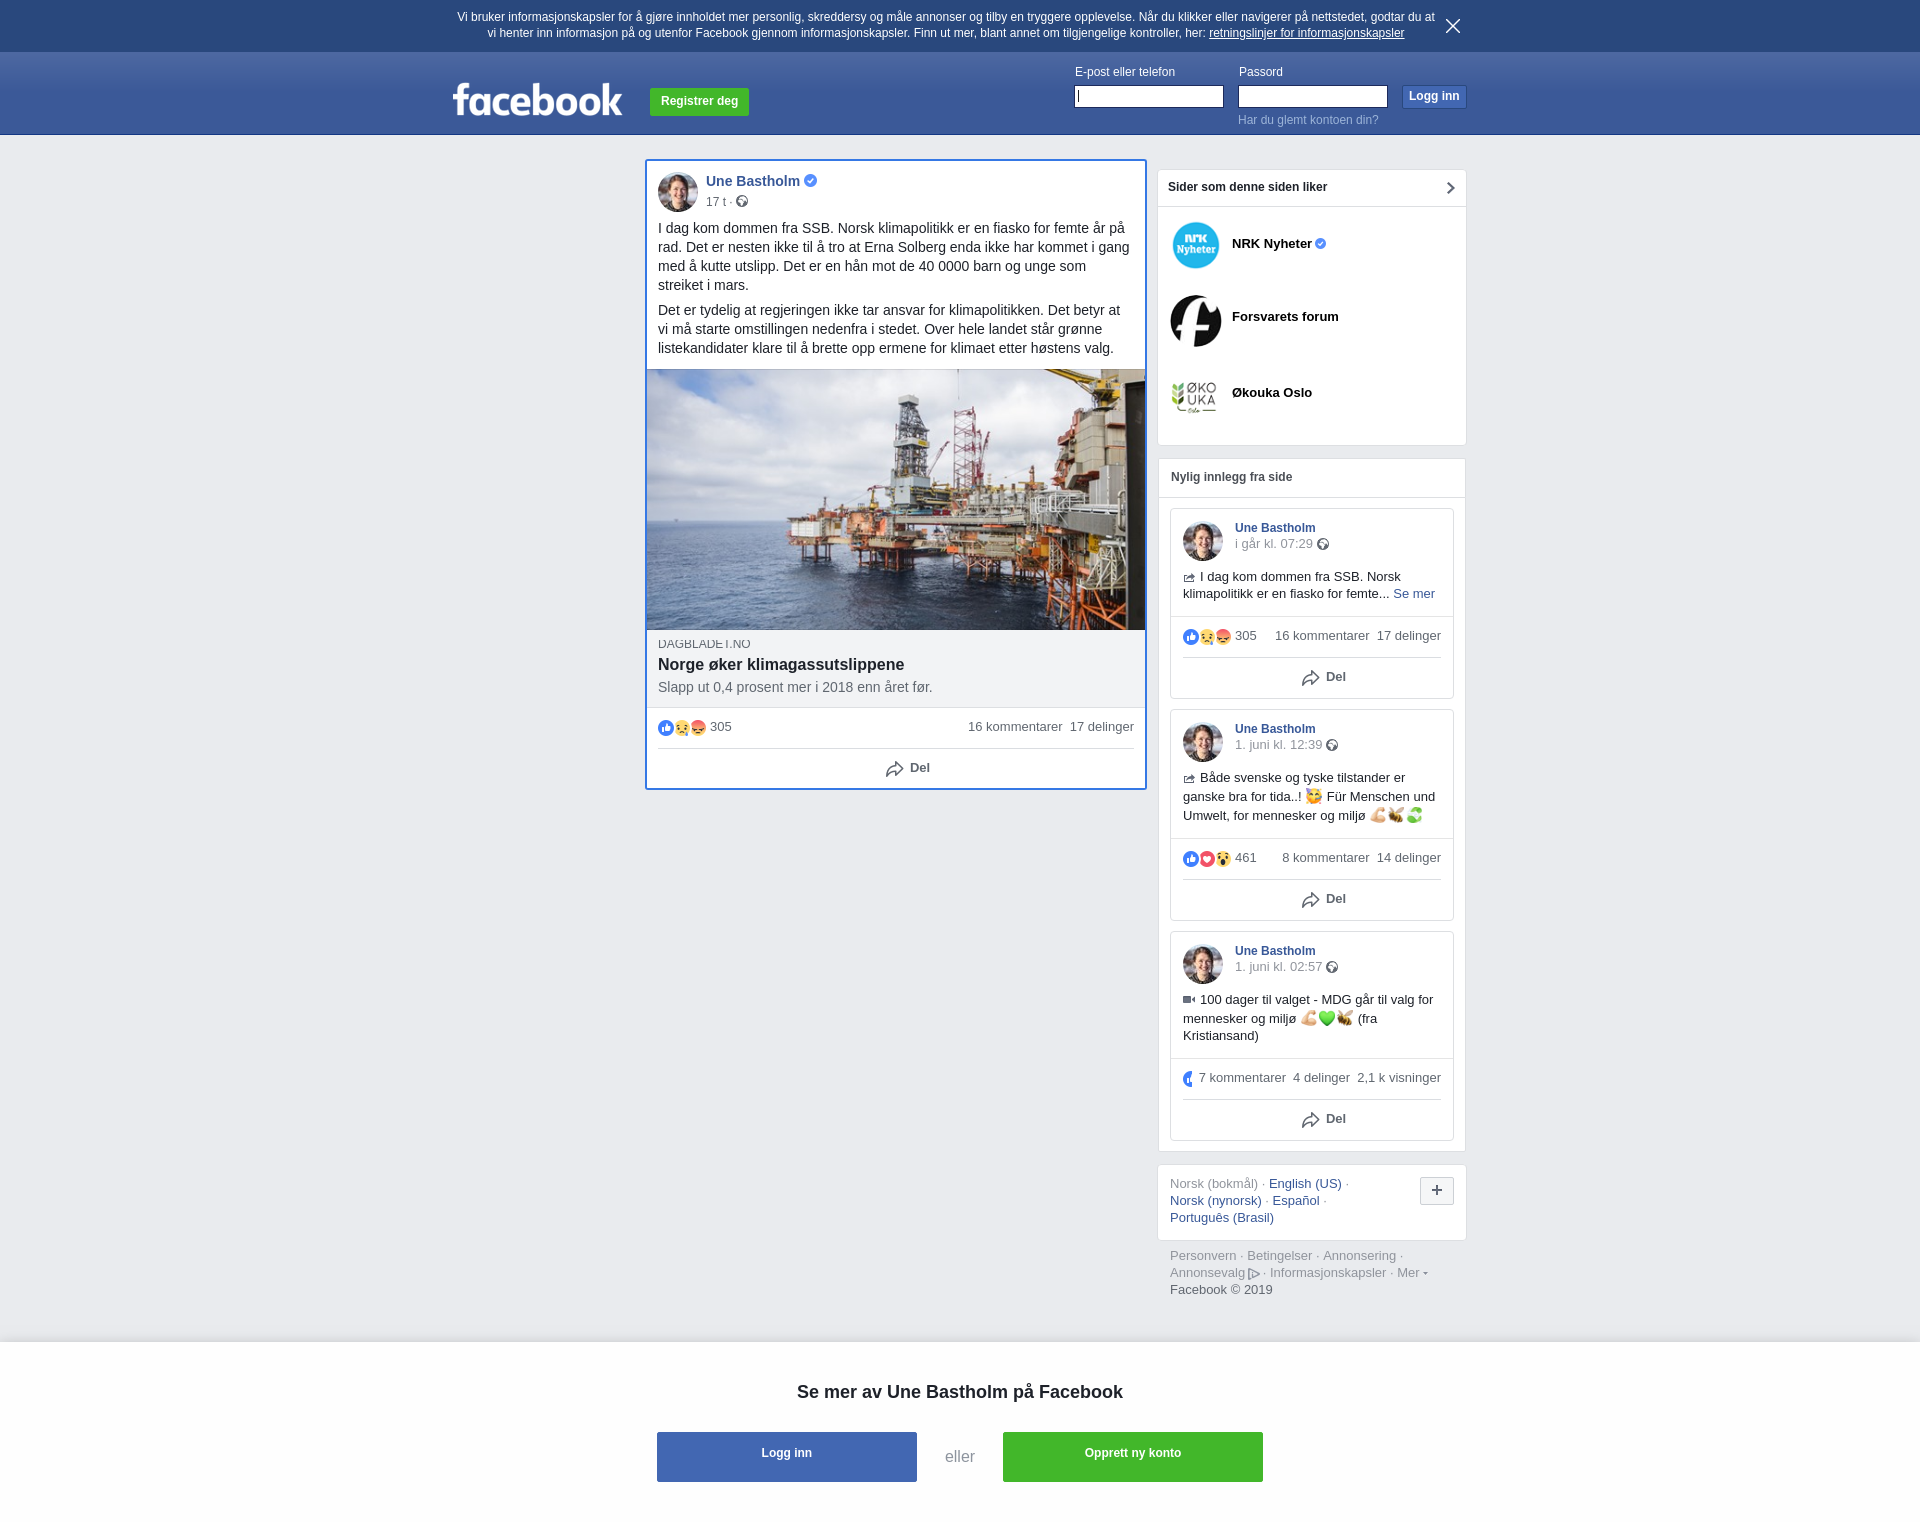Open the Økouka Oslo logo icon
The image size is (1920, 1522).
click(1194, 396)
